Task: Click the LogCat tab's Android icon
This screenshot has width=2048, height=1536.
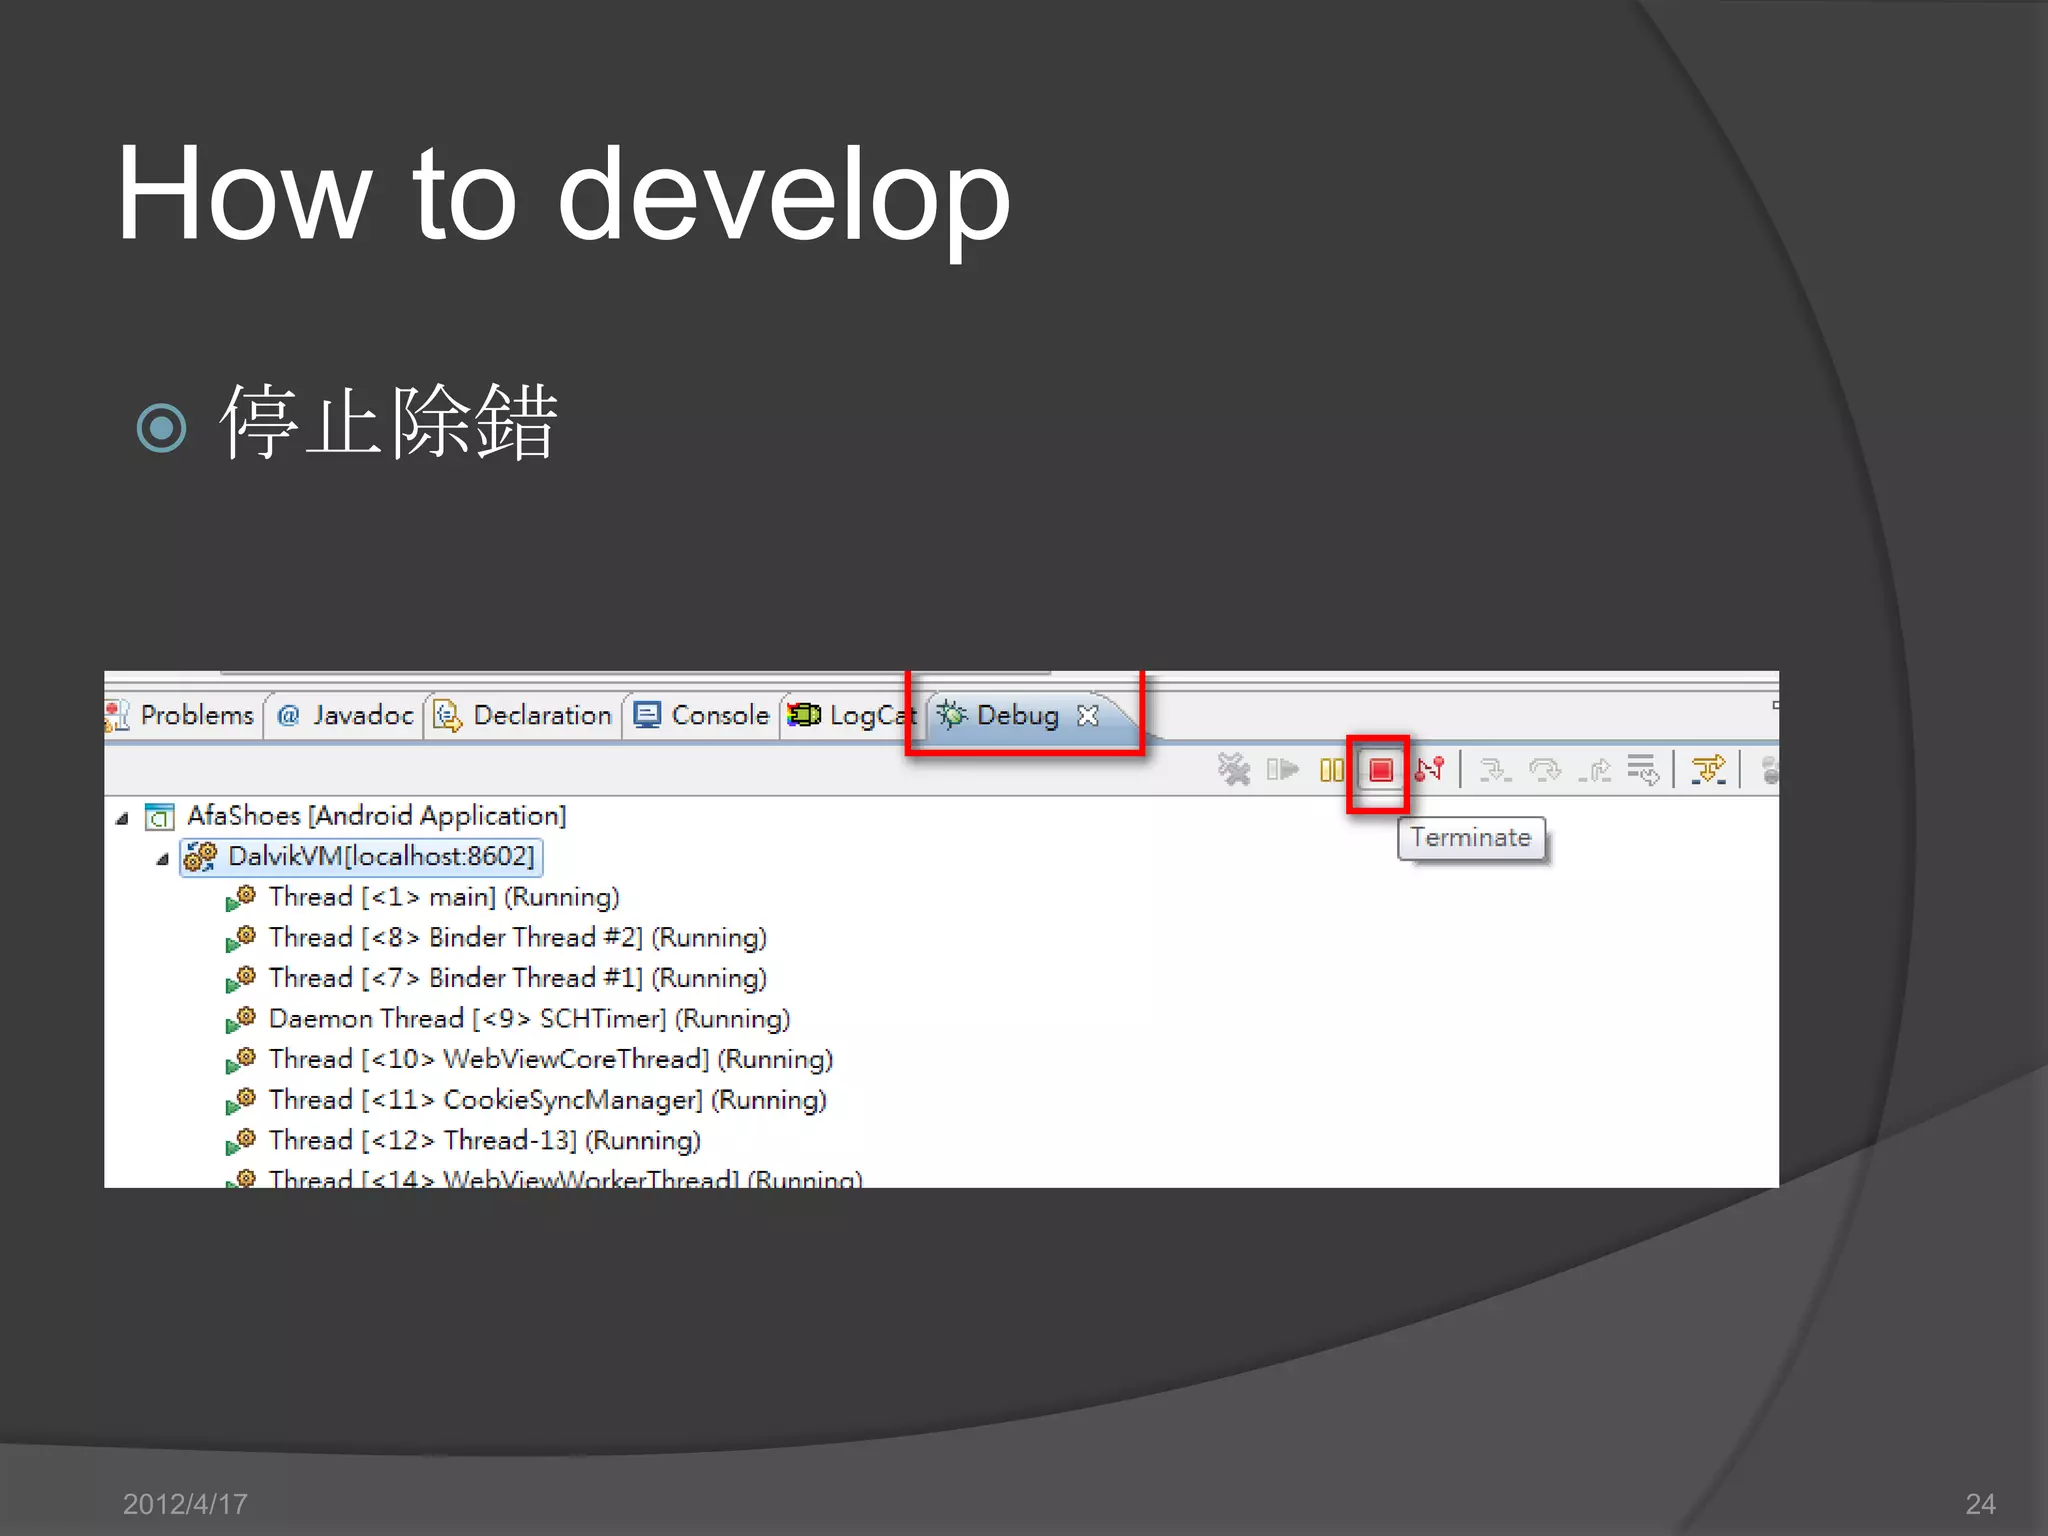Action: pos(804,716)
